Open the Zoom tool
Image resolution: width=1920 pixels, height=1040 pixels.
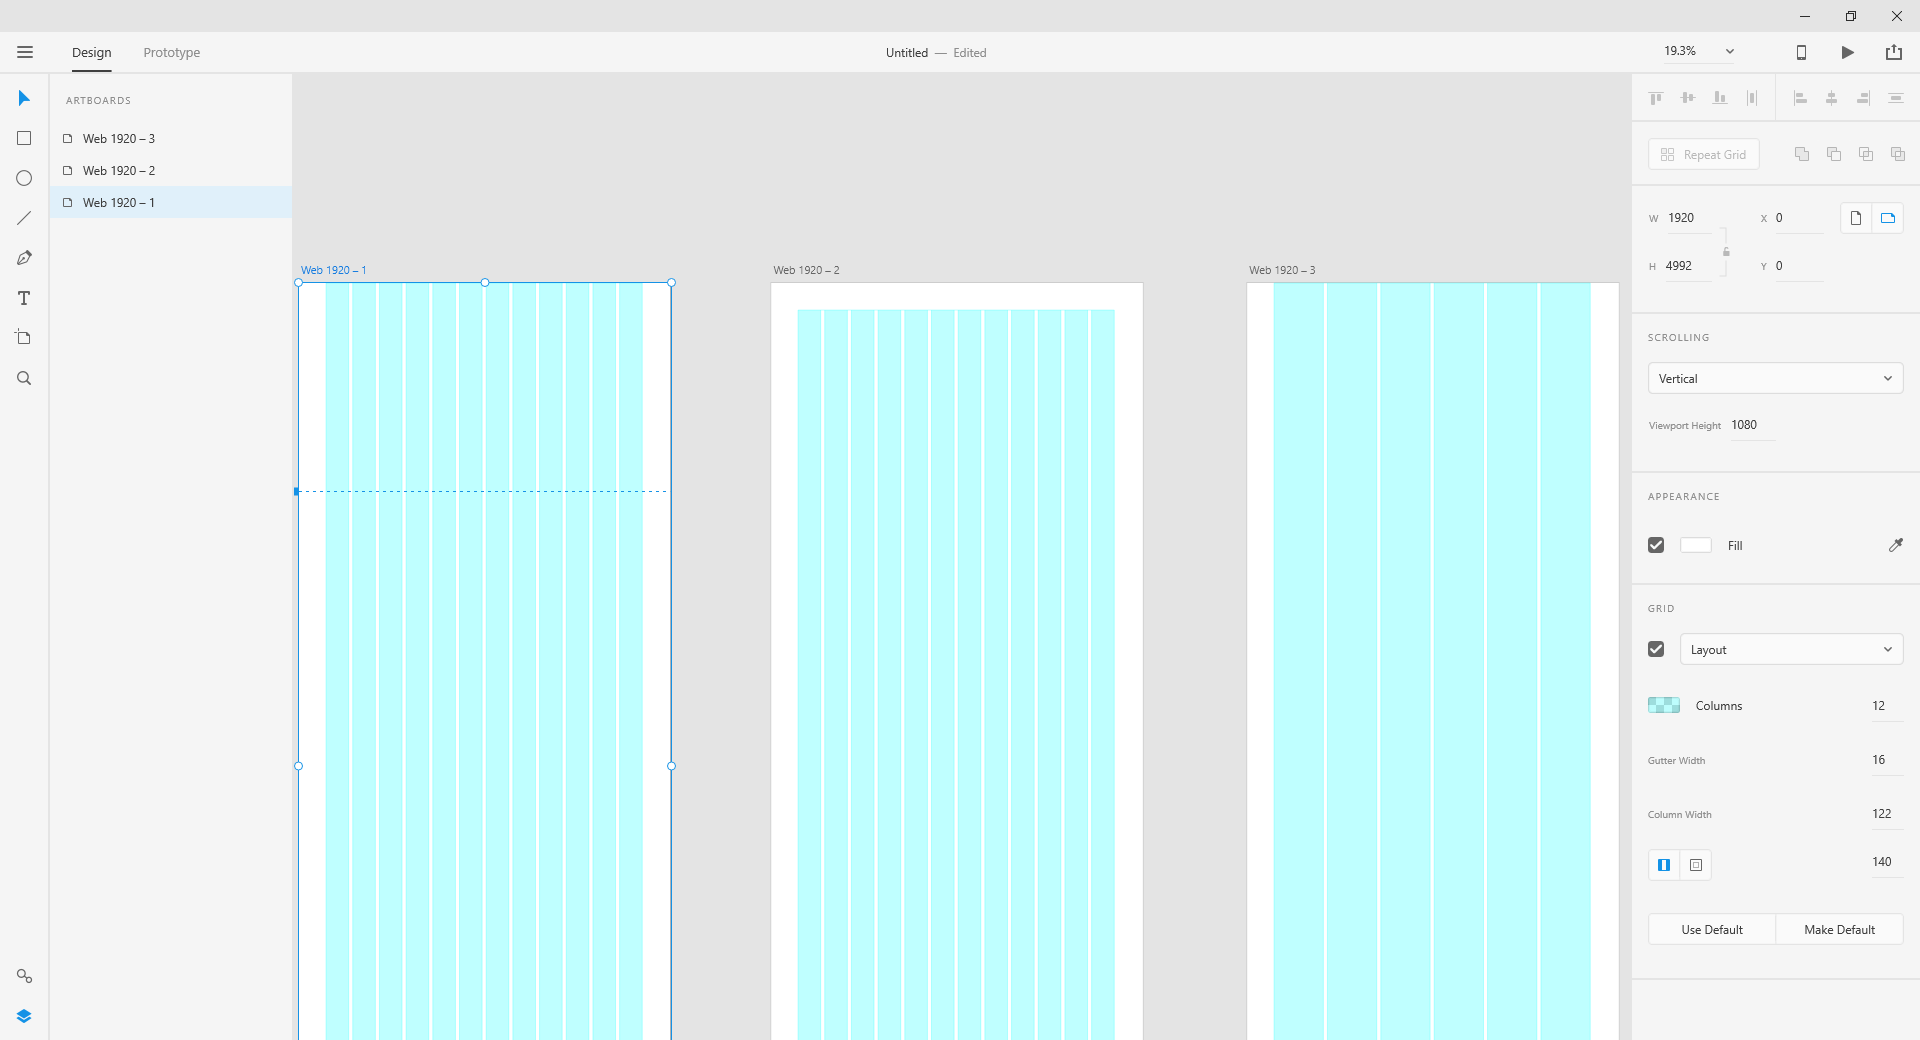pyautogui.click(x=23, y=377)
